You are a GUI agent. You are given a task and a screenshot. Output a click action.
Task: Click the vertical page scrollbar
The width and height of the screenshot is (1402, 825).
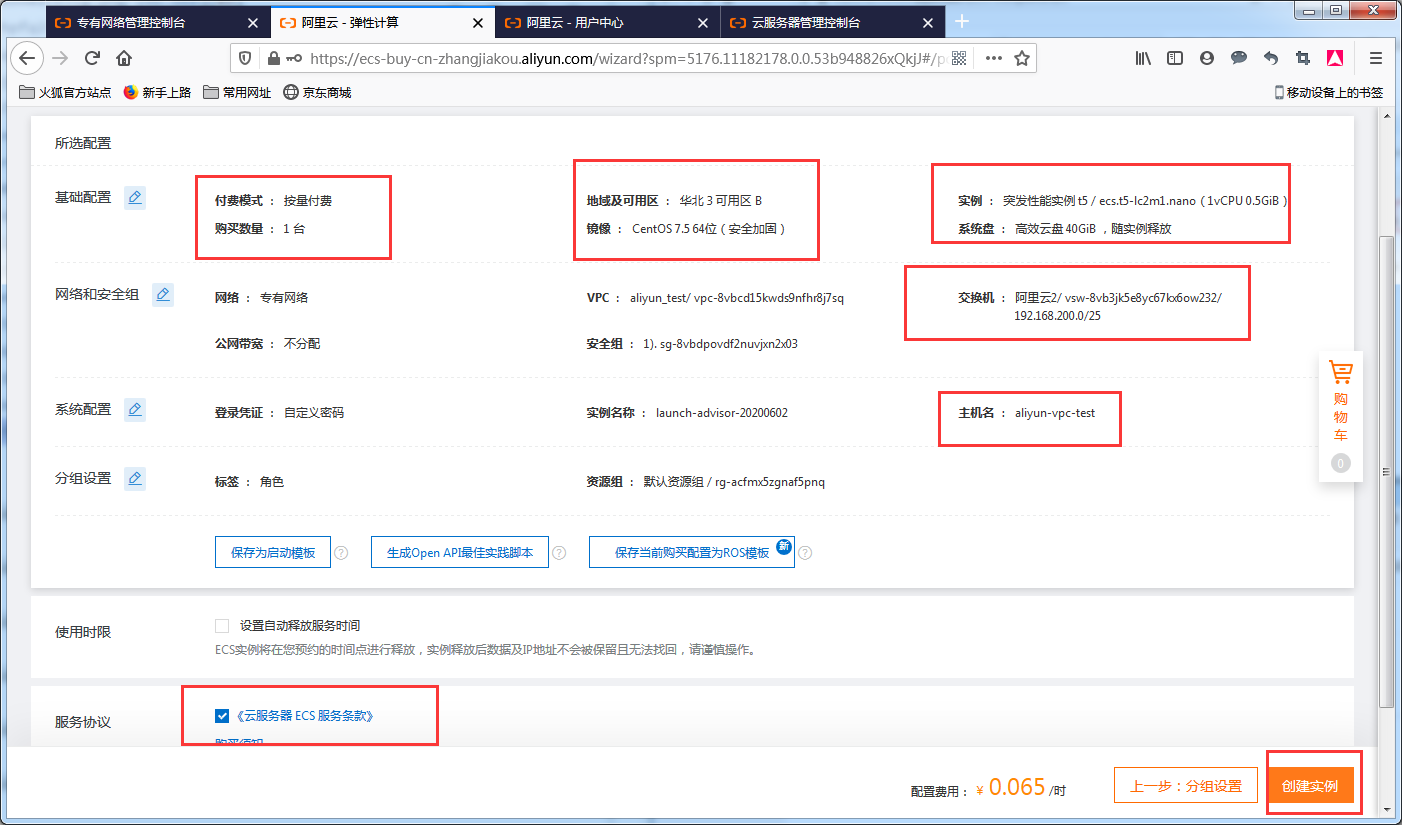(x=1387, y=470)
